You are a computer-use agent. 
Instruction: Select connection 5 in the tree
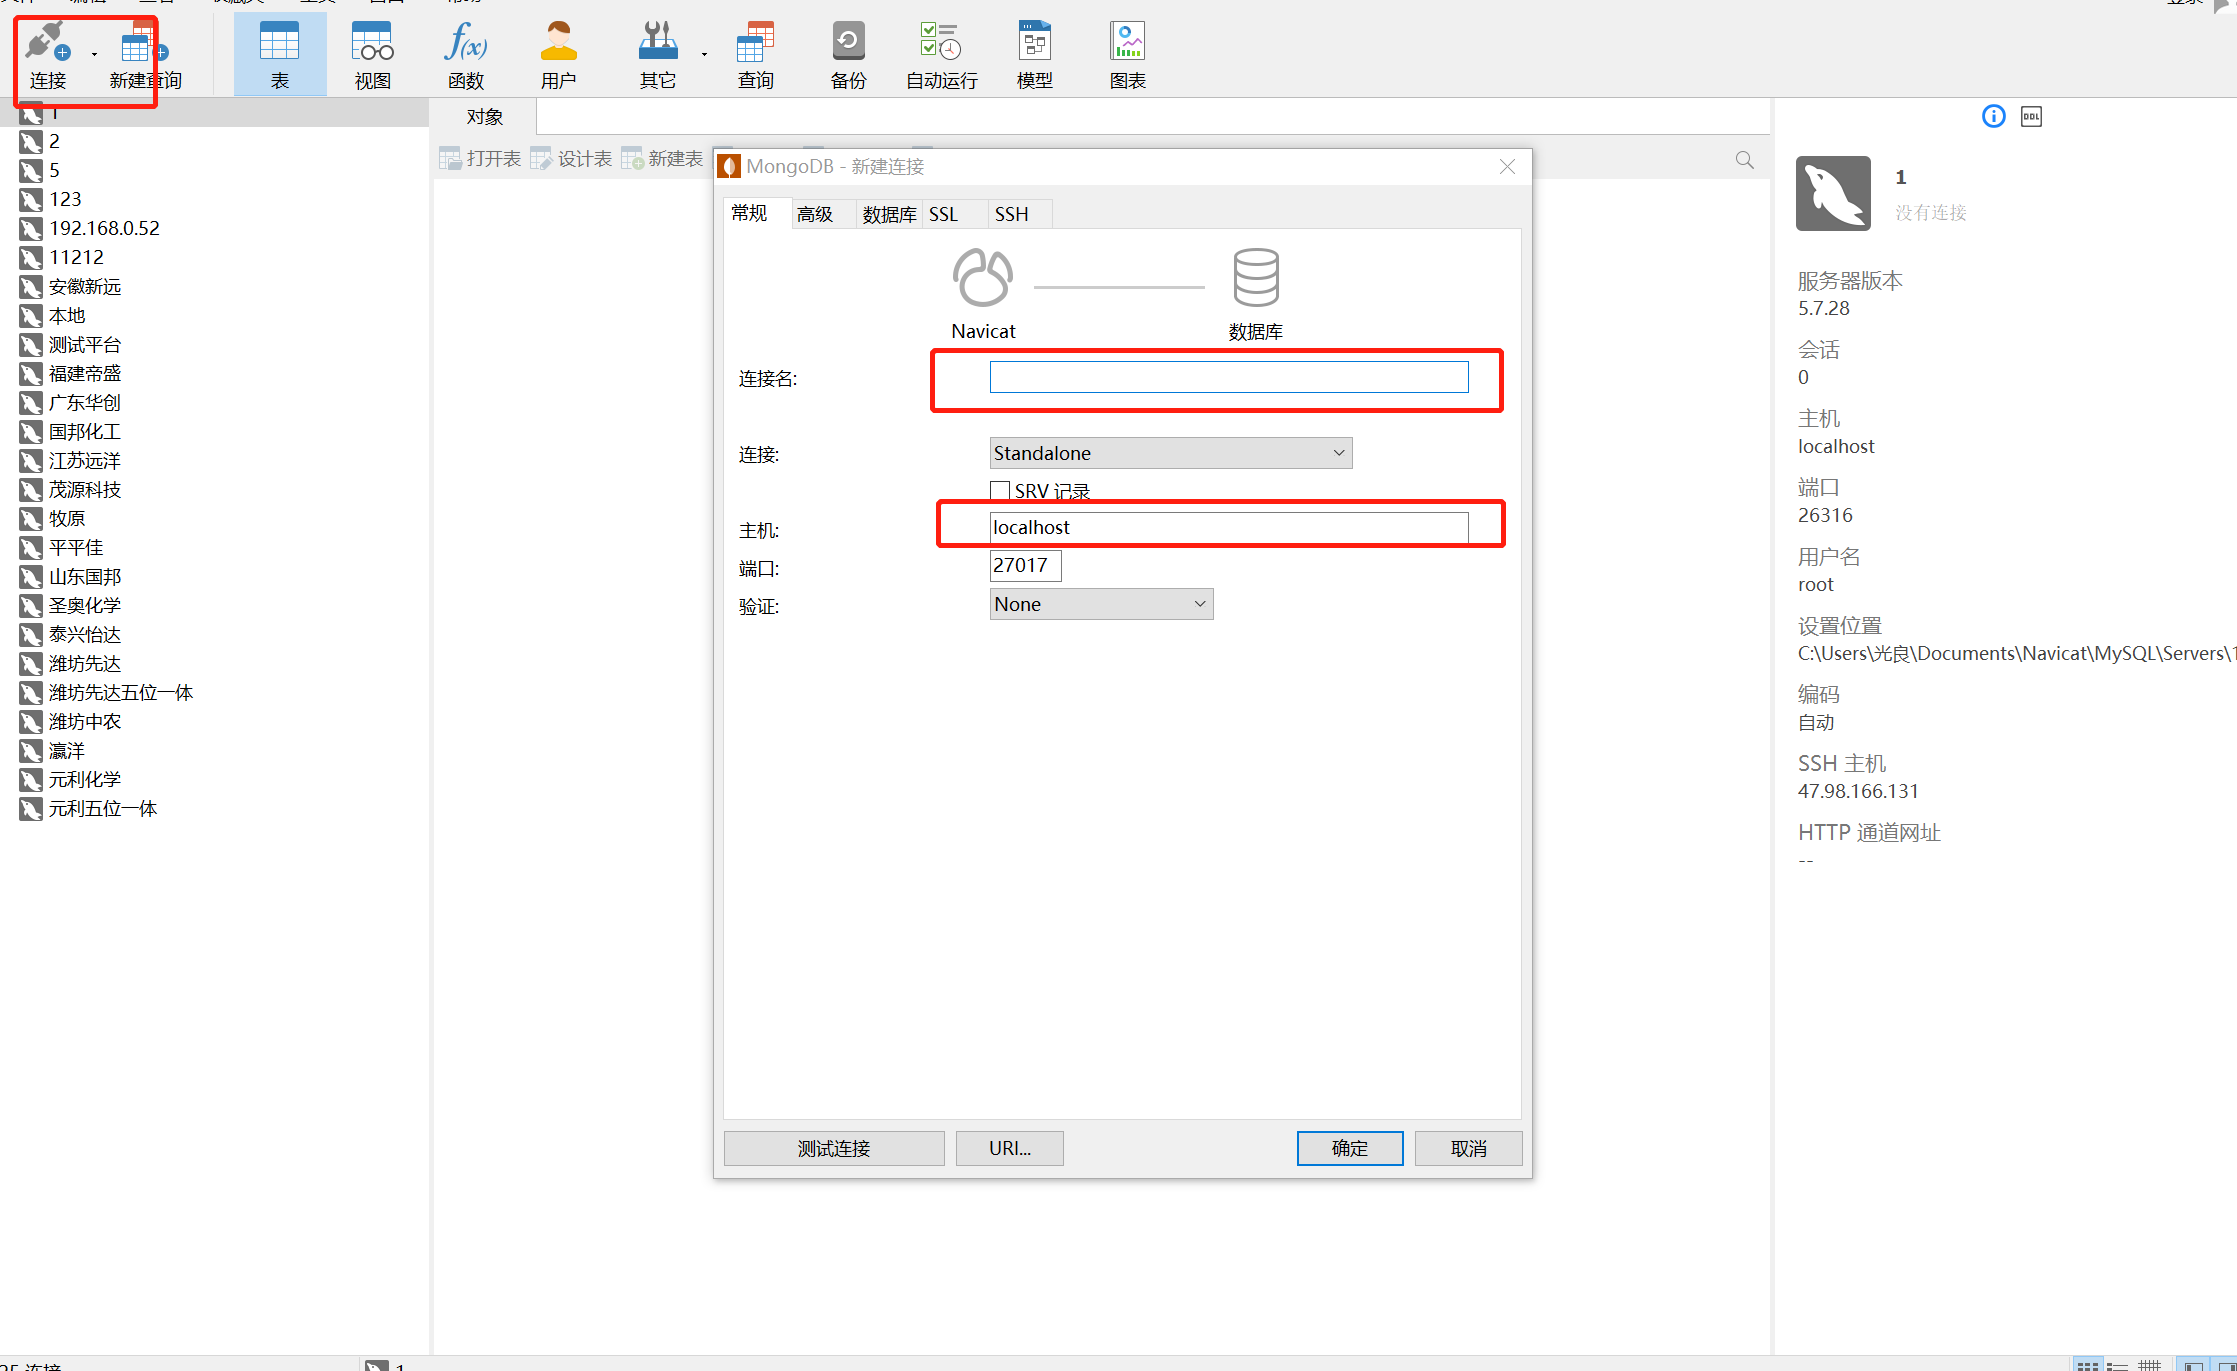(x=214, y=170)
